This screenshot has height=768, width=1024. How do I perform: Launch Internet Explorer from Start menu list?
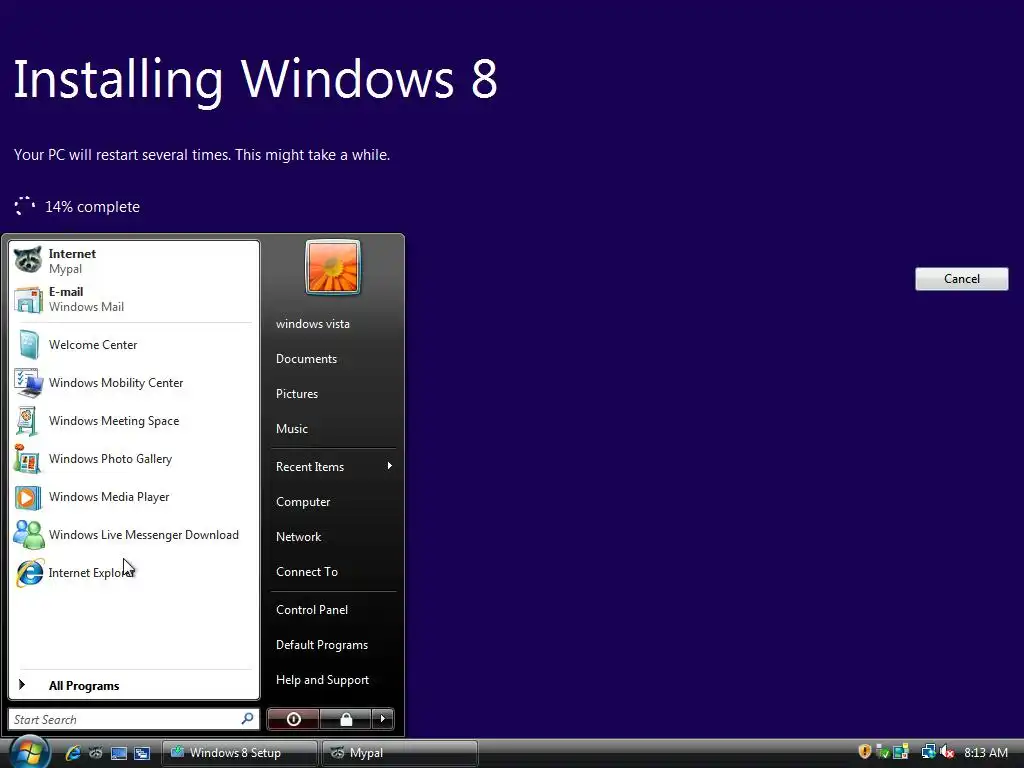pos(134,573)
